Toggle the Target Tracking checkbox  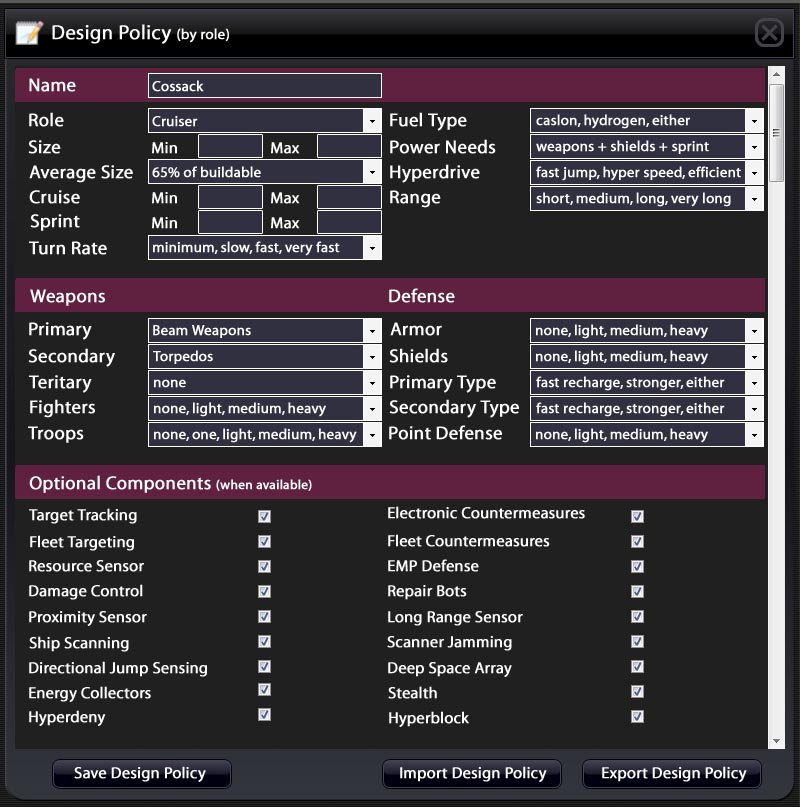(x=264, y=516)
